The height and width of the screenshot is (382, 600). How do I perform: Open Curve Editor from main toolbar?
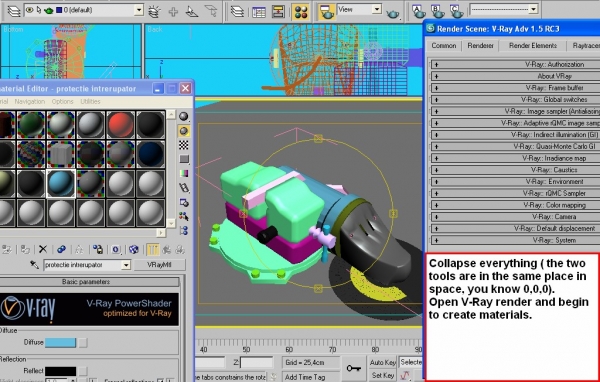pyautogui.click(x=259, y=12)
